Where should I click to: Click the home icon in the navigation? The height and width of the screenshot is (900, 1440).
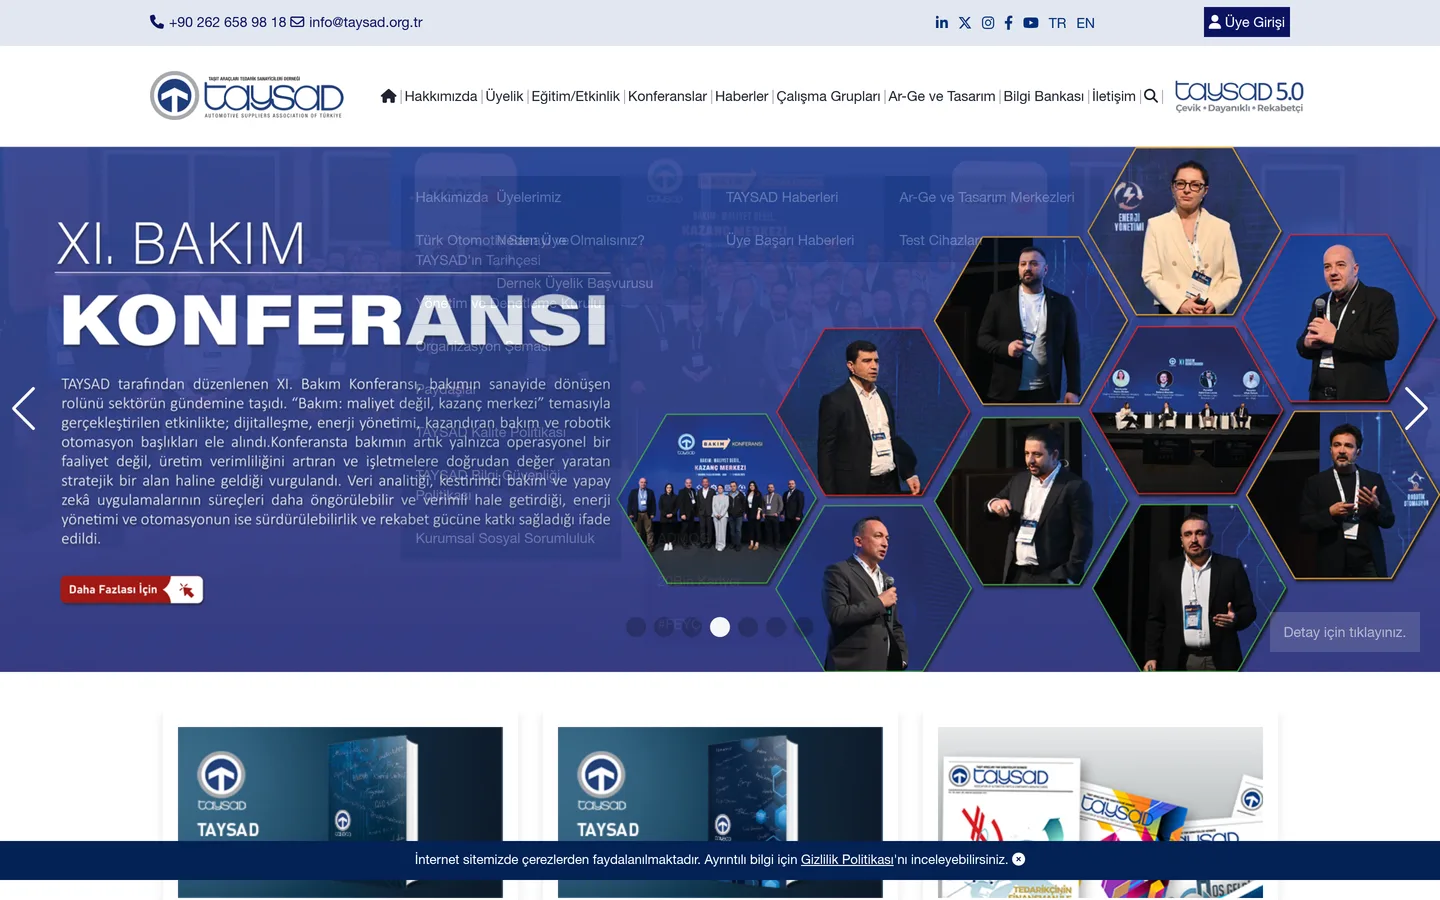tap(389, 96)
